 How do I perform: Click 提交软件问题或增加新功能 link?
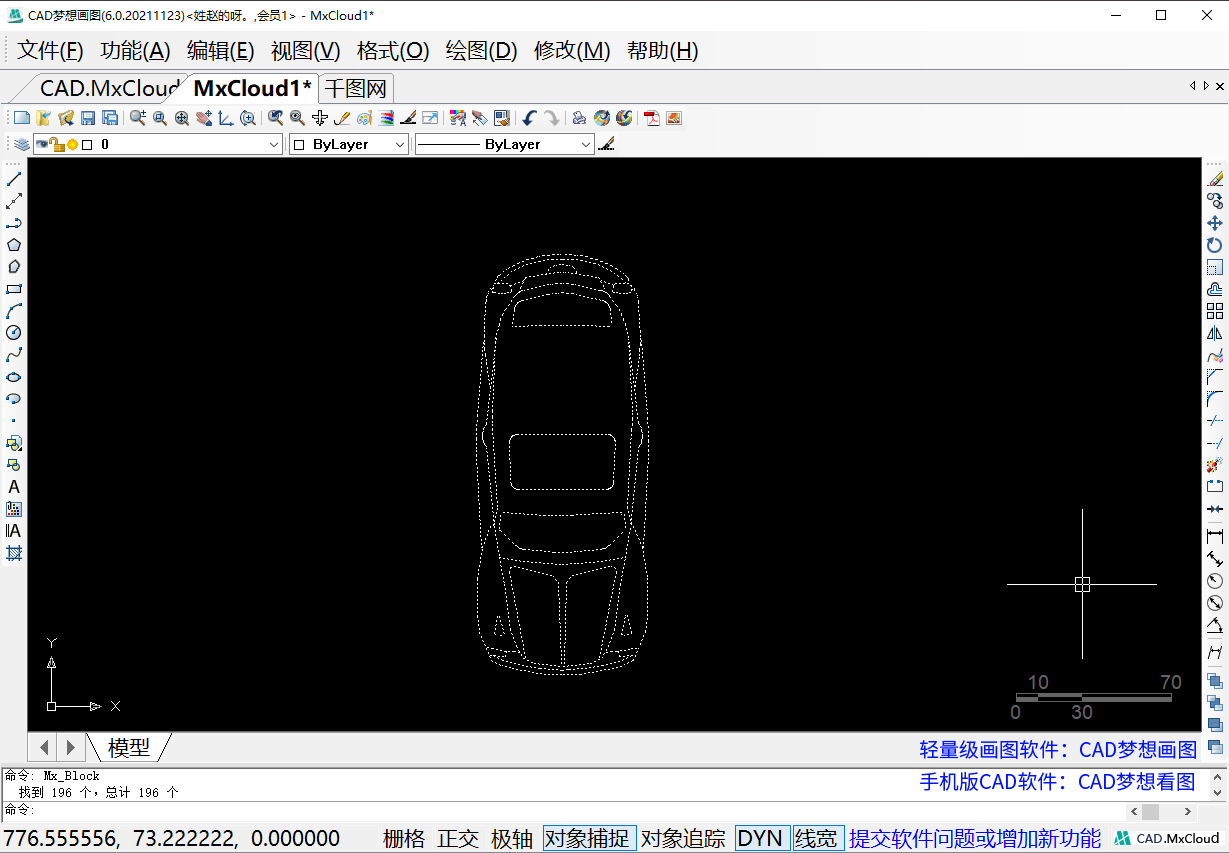coord(975,839)
